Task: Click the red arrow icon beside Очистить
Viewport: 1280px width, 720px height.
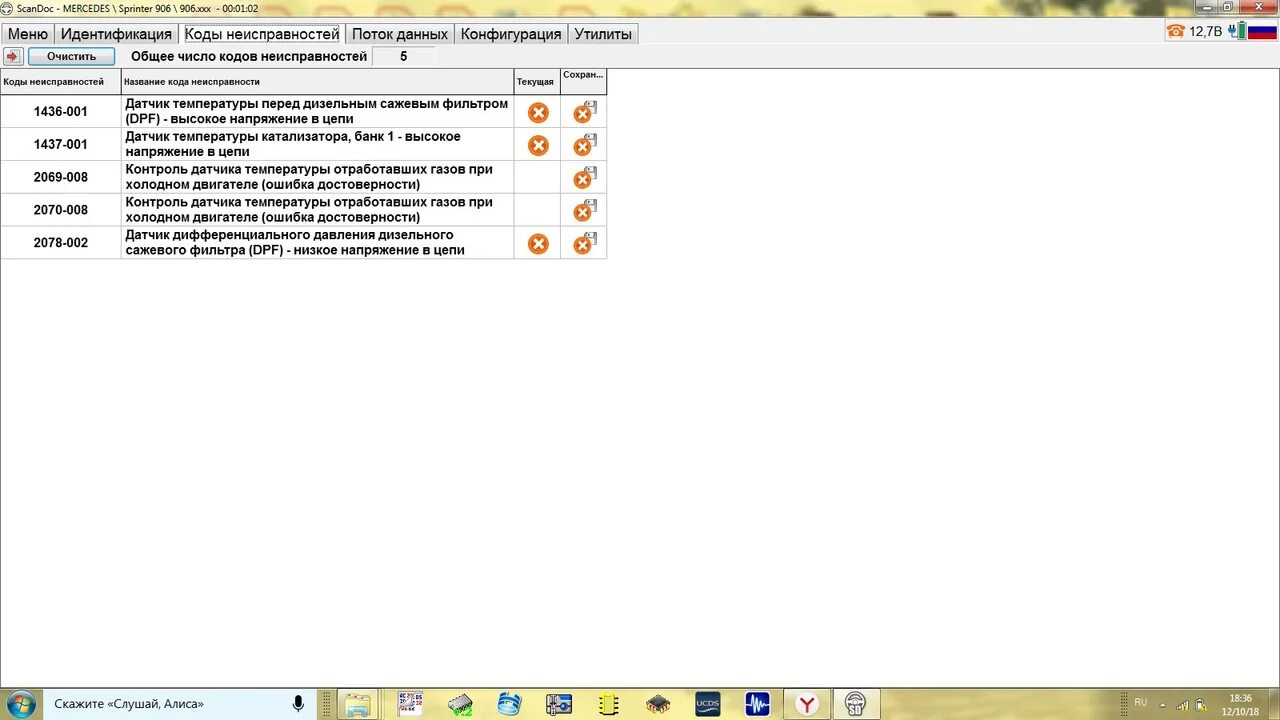Action: [13, 56]
